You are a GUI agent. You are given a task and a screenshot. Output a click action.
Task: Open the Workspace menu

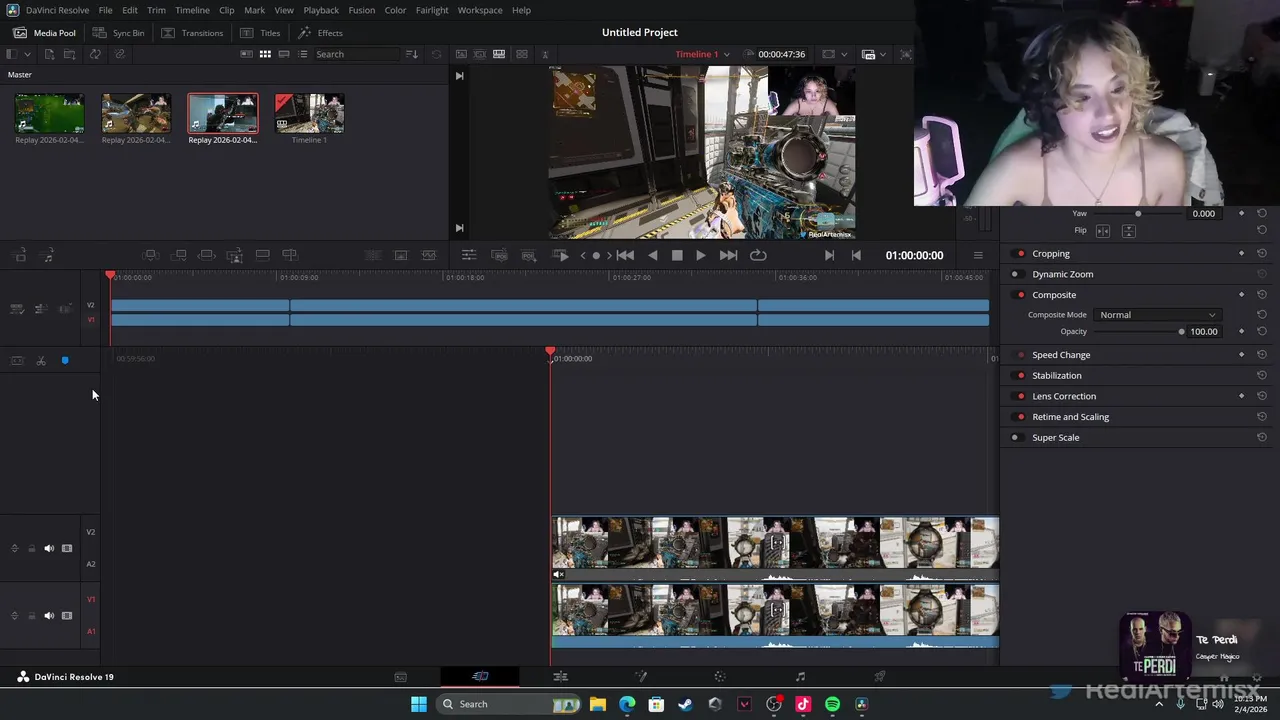(480, 10)
